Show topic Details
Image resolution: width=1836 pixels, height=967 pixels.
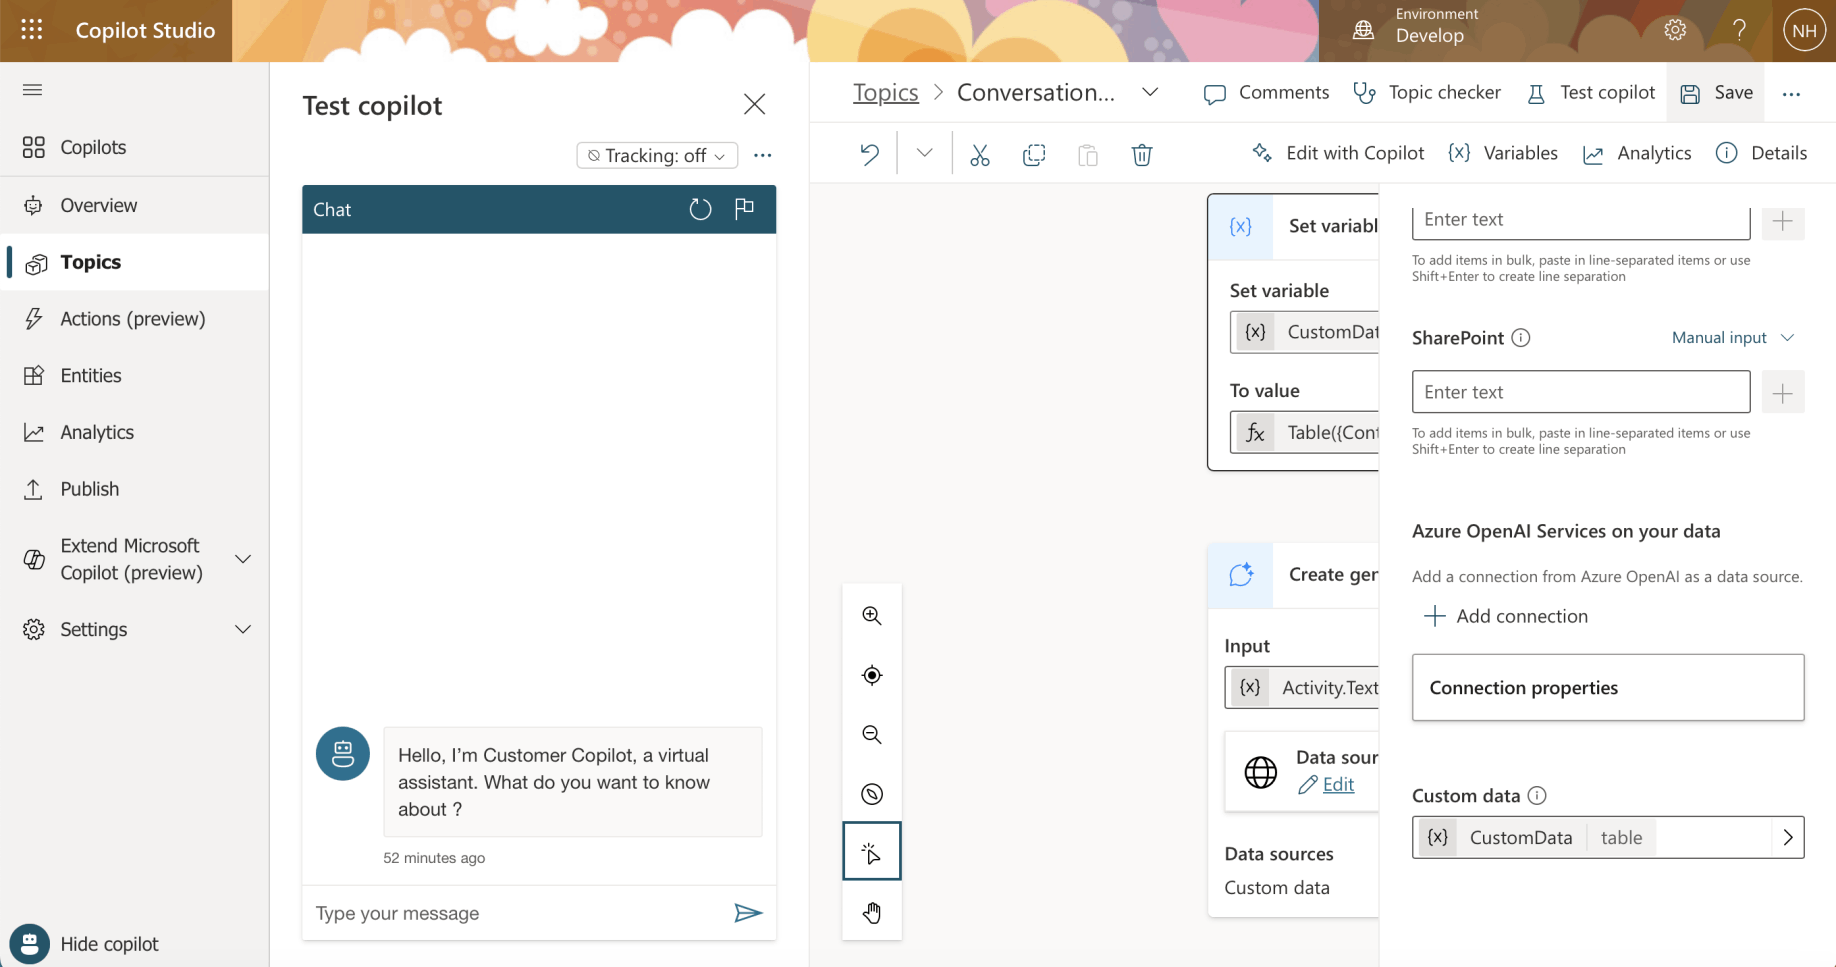[x=1761, y=153]
